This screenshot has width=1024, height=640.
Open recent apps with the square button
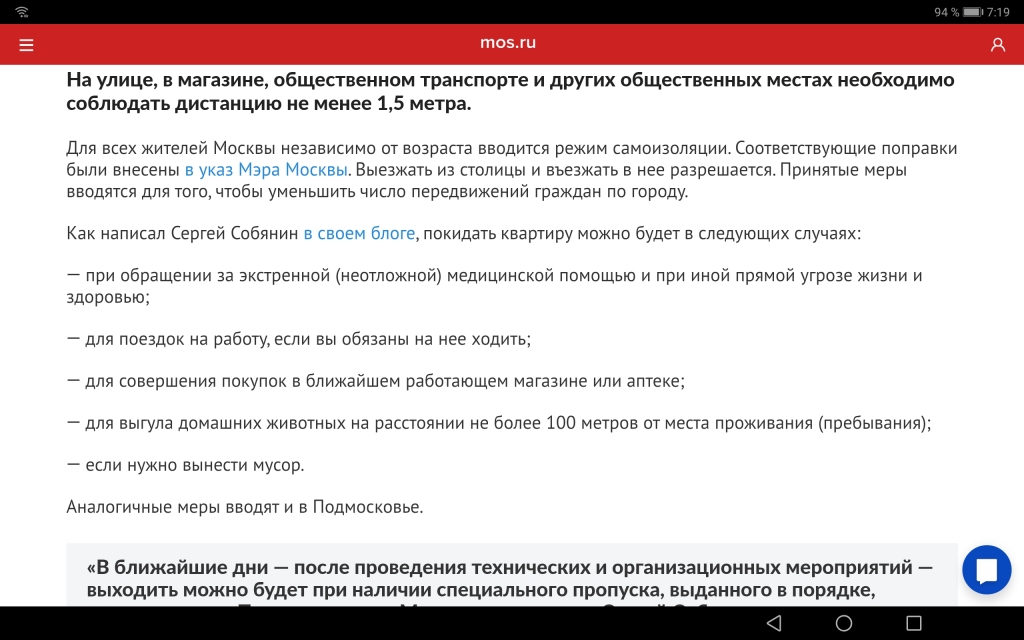pos(913,623)
